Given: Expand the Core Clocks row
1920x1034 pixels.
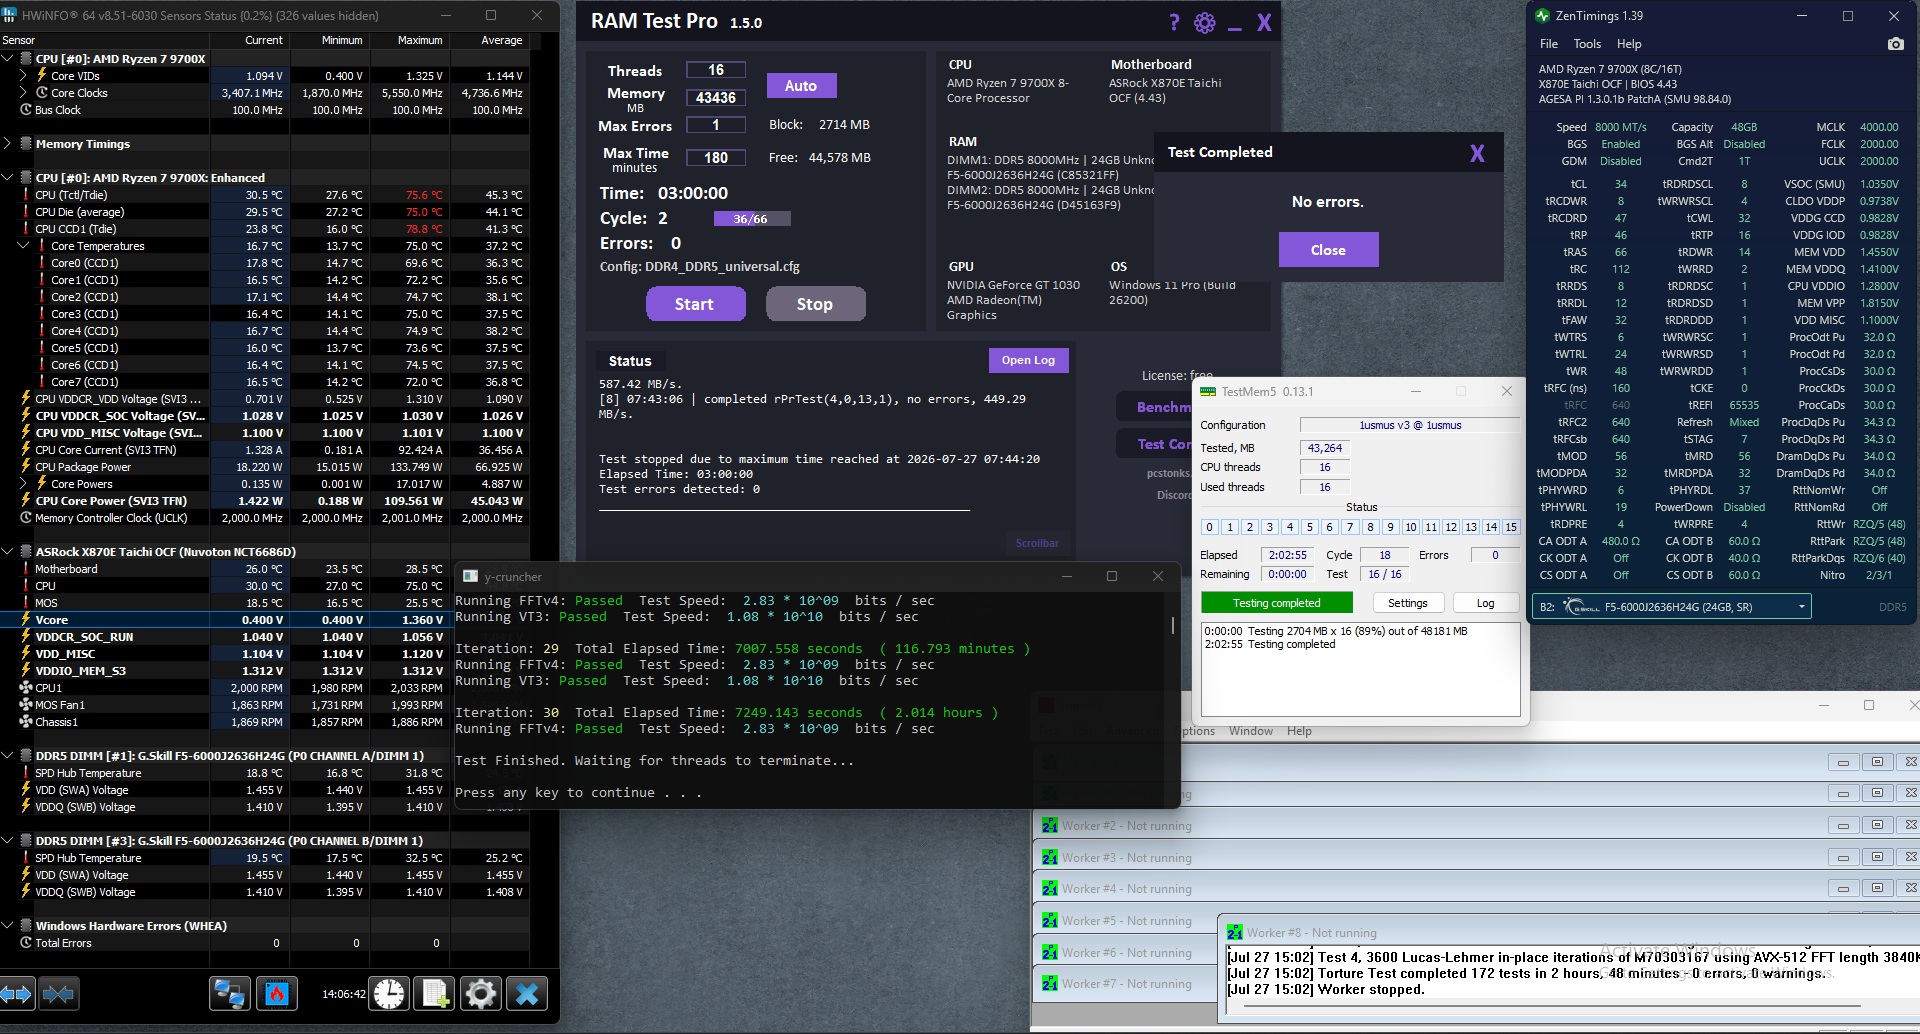Looking at the screenshot, I should click(x=24, y=93).
